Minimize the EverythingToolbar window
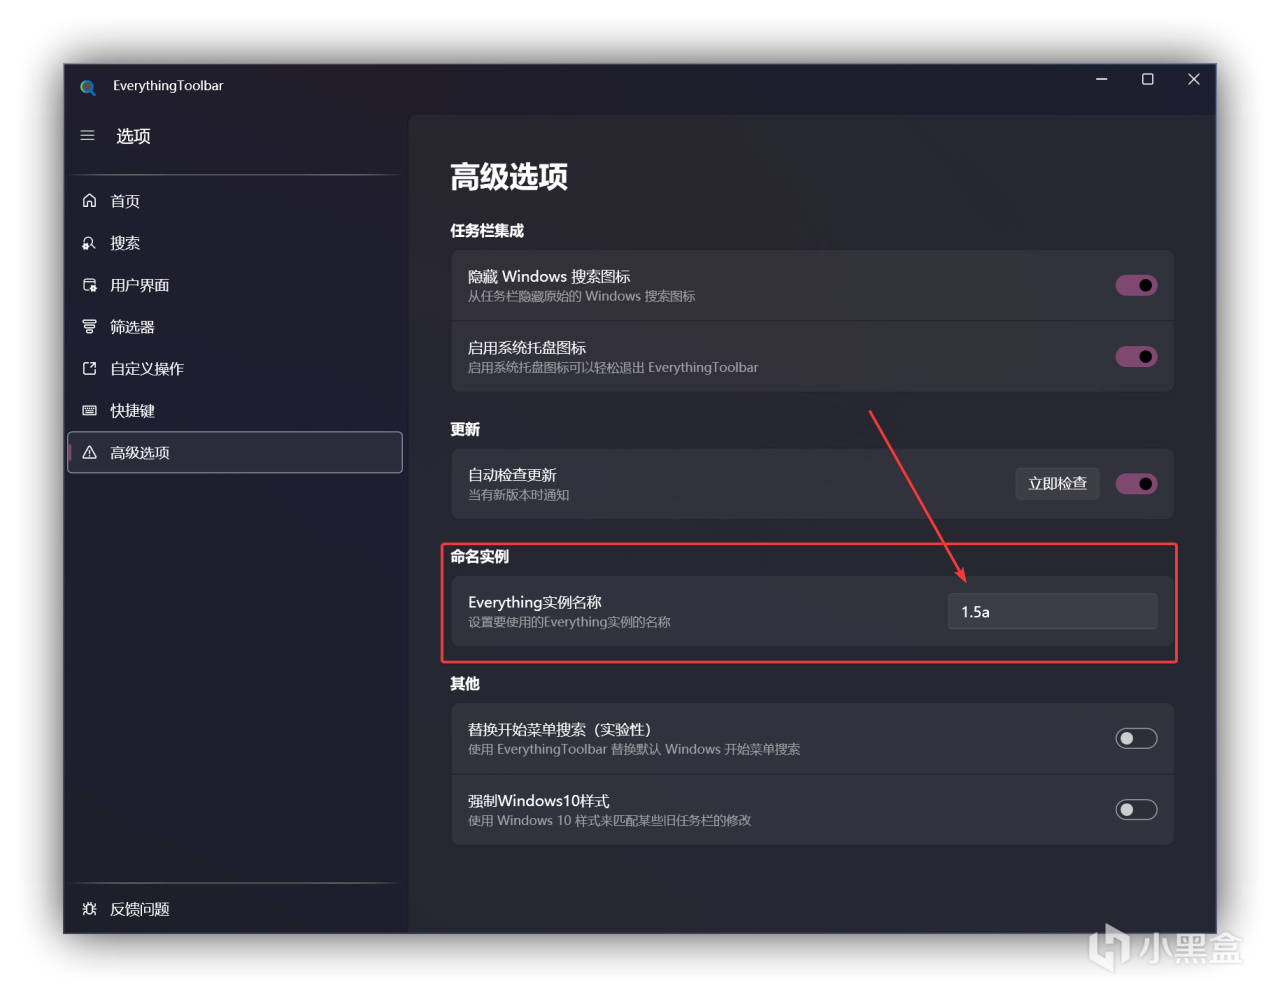 tap(1102, 80)
